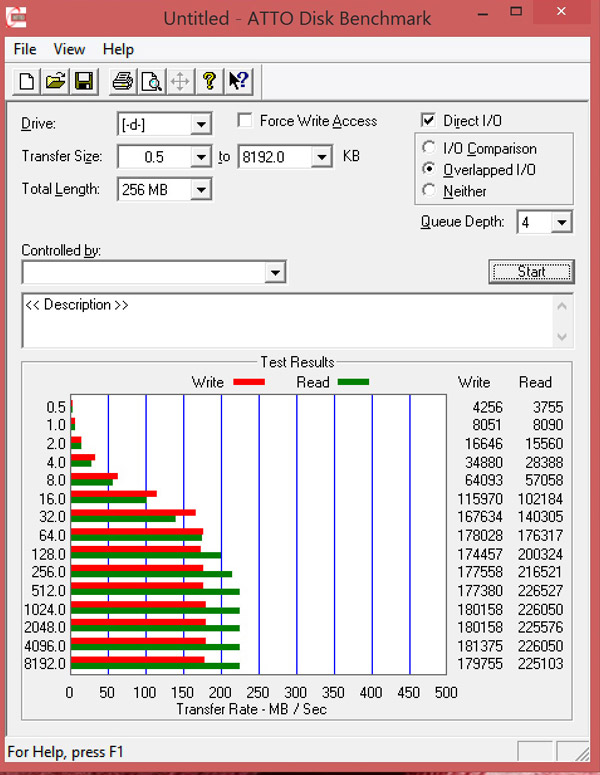The width and height of the screenshot is (600, 775).
Task: Open a saved benchmark file icon
Action: pos(55,82)
